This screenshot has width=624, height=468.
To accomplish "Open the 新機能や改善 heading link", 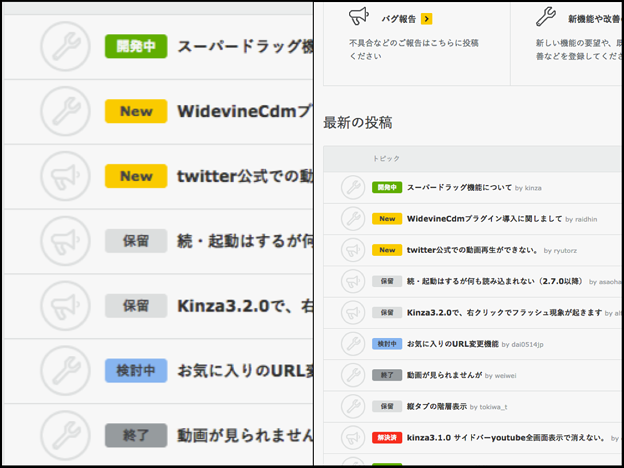I will pos(596,19).
